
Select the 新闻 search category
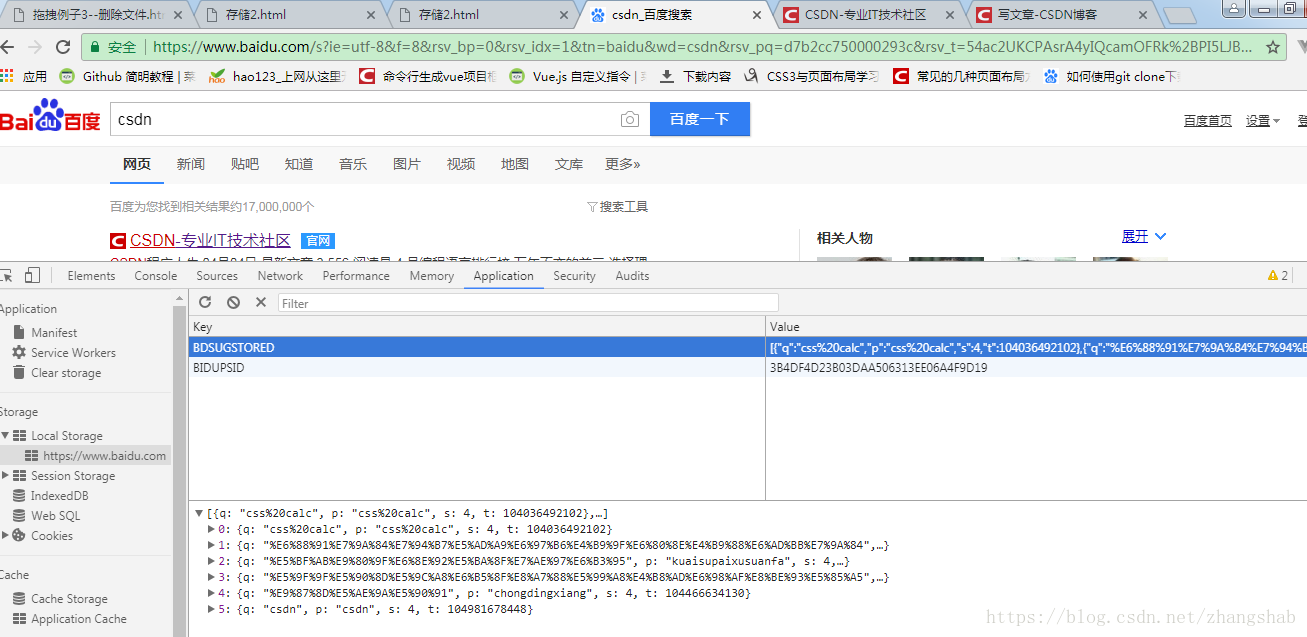pyautogui.click(x=191, y=164)
